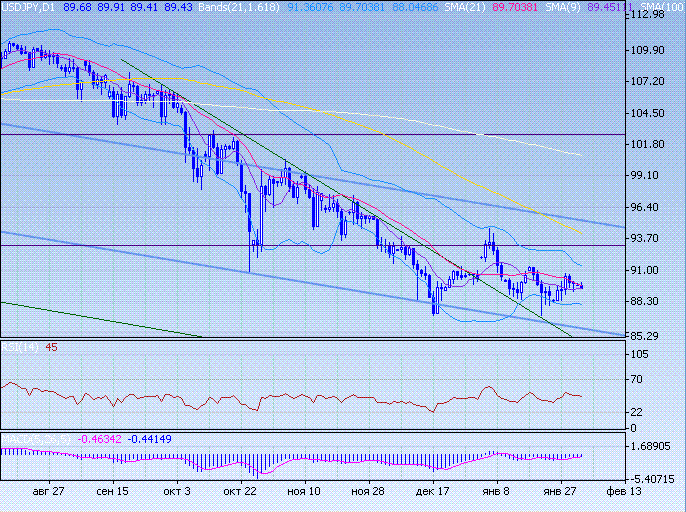Screen dimensions: 686x512
Task: Click the RSI(14) indicator title
Action: click(20, 348)
